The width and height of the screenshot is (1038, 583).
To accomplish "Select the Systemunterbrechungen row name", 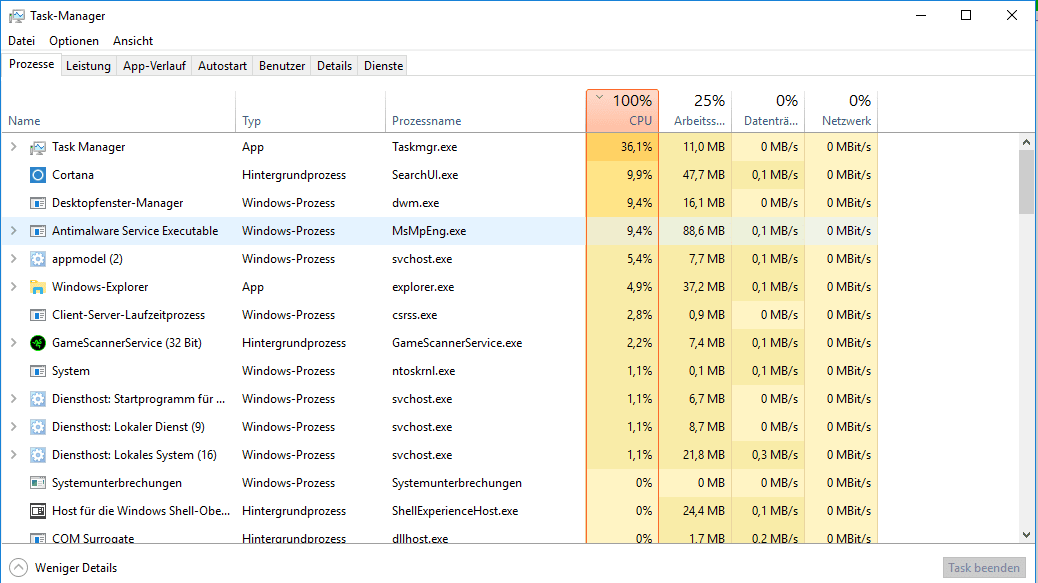I will (x=117, y=483).
